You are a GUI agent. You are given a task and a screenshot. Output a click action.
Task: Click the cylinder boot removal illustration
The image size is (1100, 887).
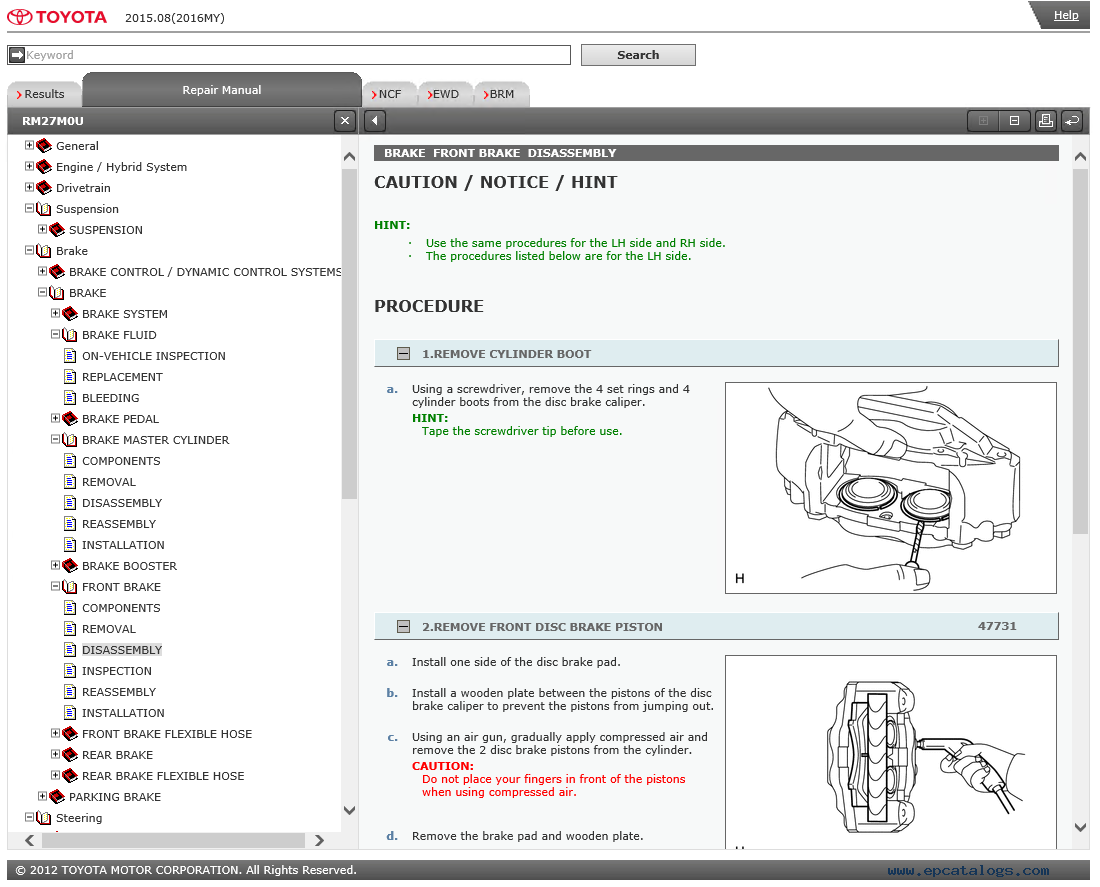click(x=890, y=488)
